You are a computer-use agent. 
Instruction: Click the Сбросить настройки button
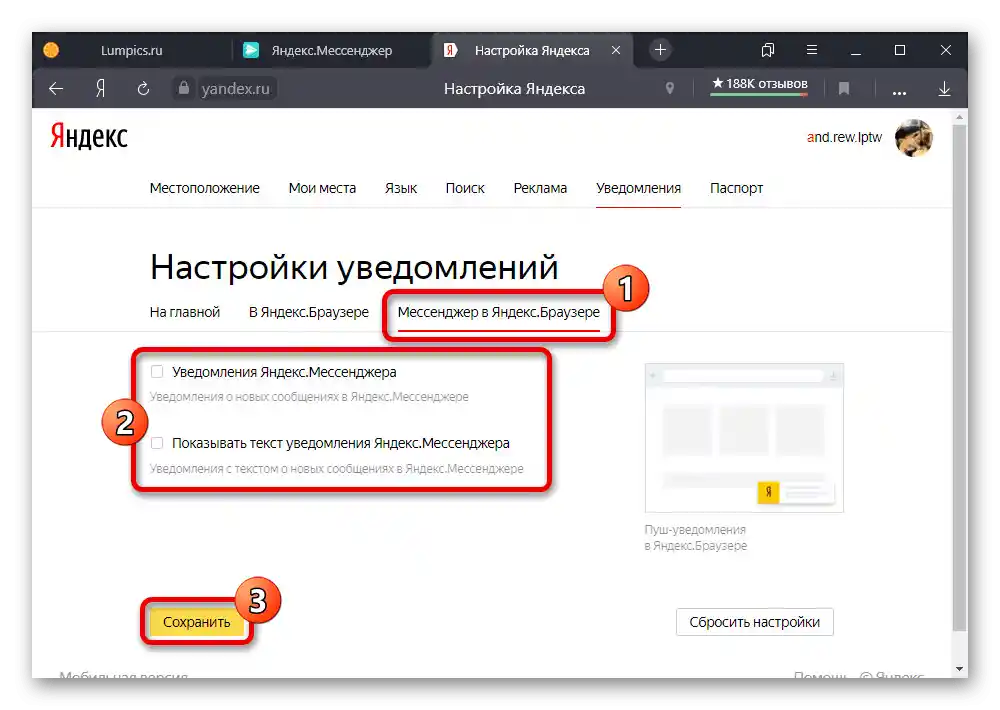pyautogui.click(x=754, y=622)
